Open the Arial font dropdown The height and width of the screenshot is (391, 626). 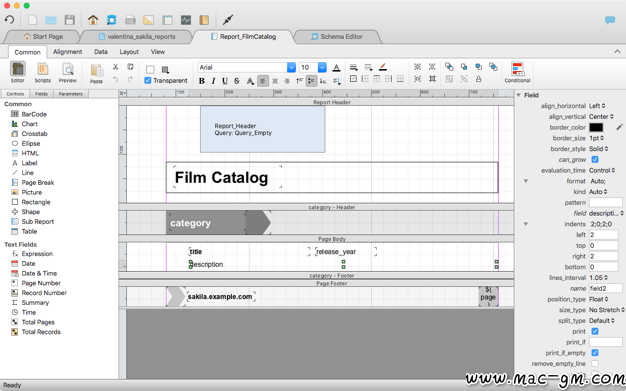tap(291, 67)
